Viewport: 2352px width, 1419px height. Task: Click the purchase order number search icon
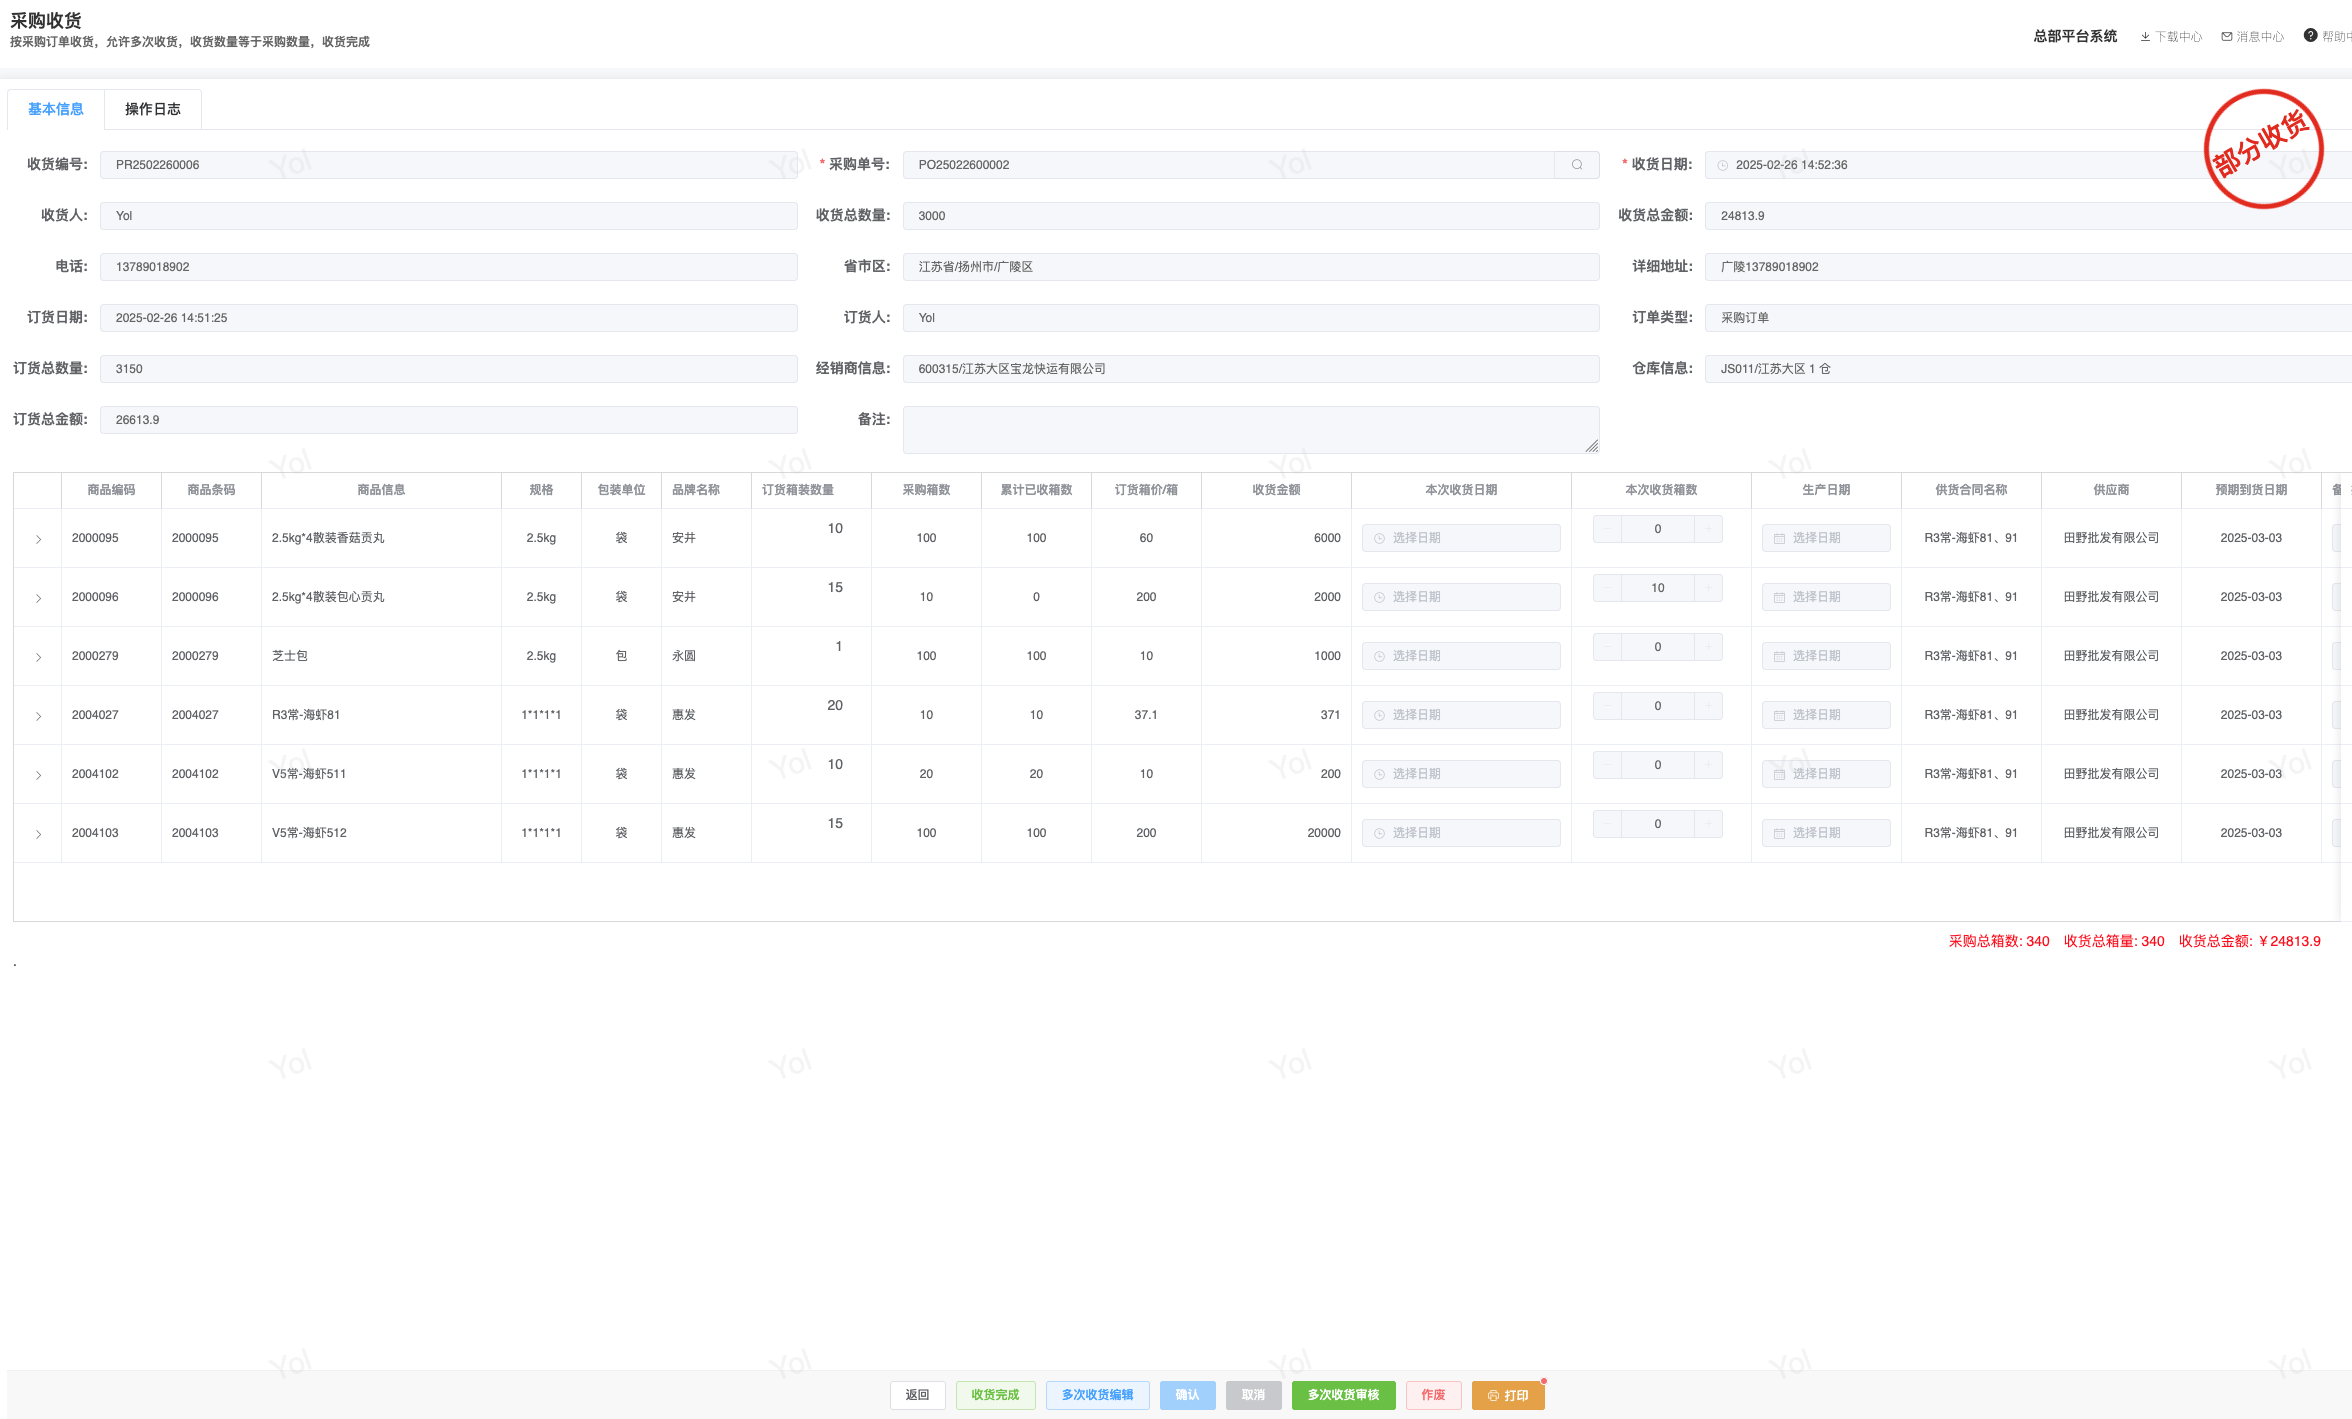[1577, 165]
